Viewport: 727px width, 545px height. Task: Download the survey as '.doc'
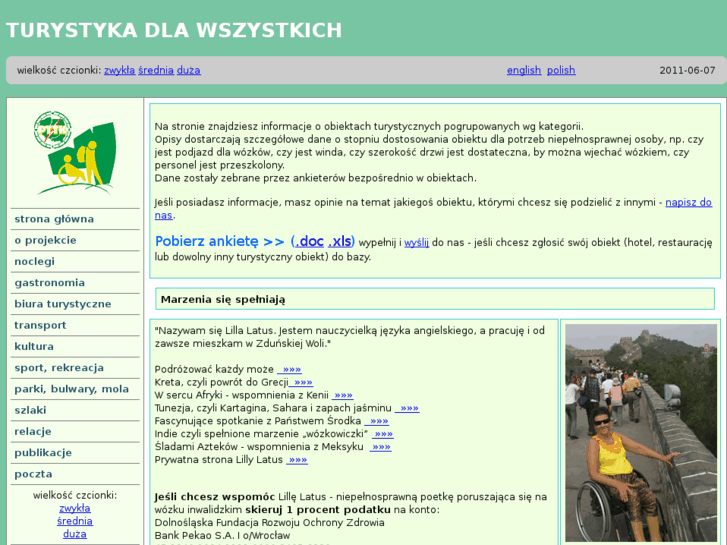pyautogui.click(x=309, y=242)
